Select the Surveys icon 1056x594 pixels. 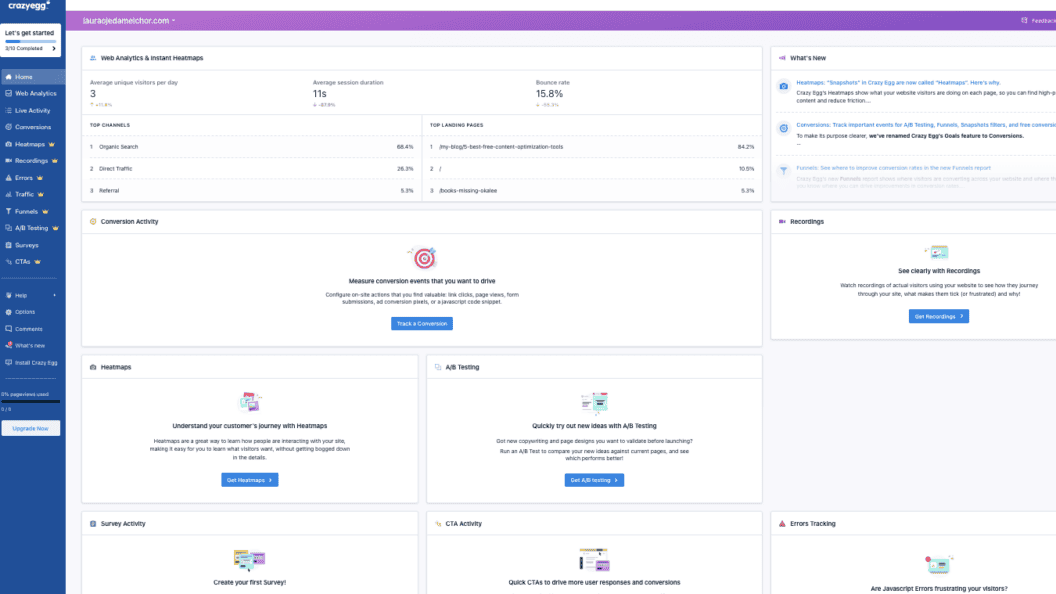(x=10, y=244)
